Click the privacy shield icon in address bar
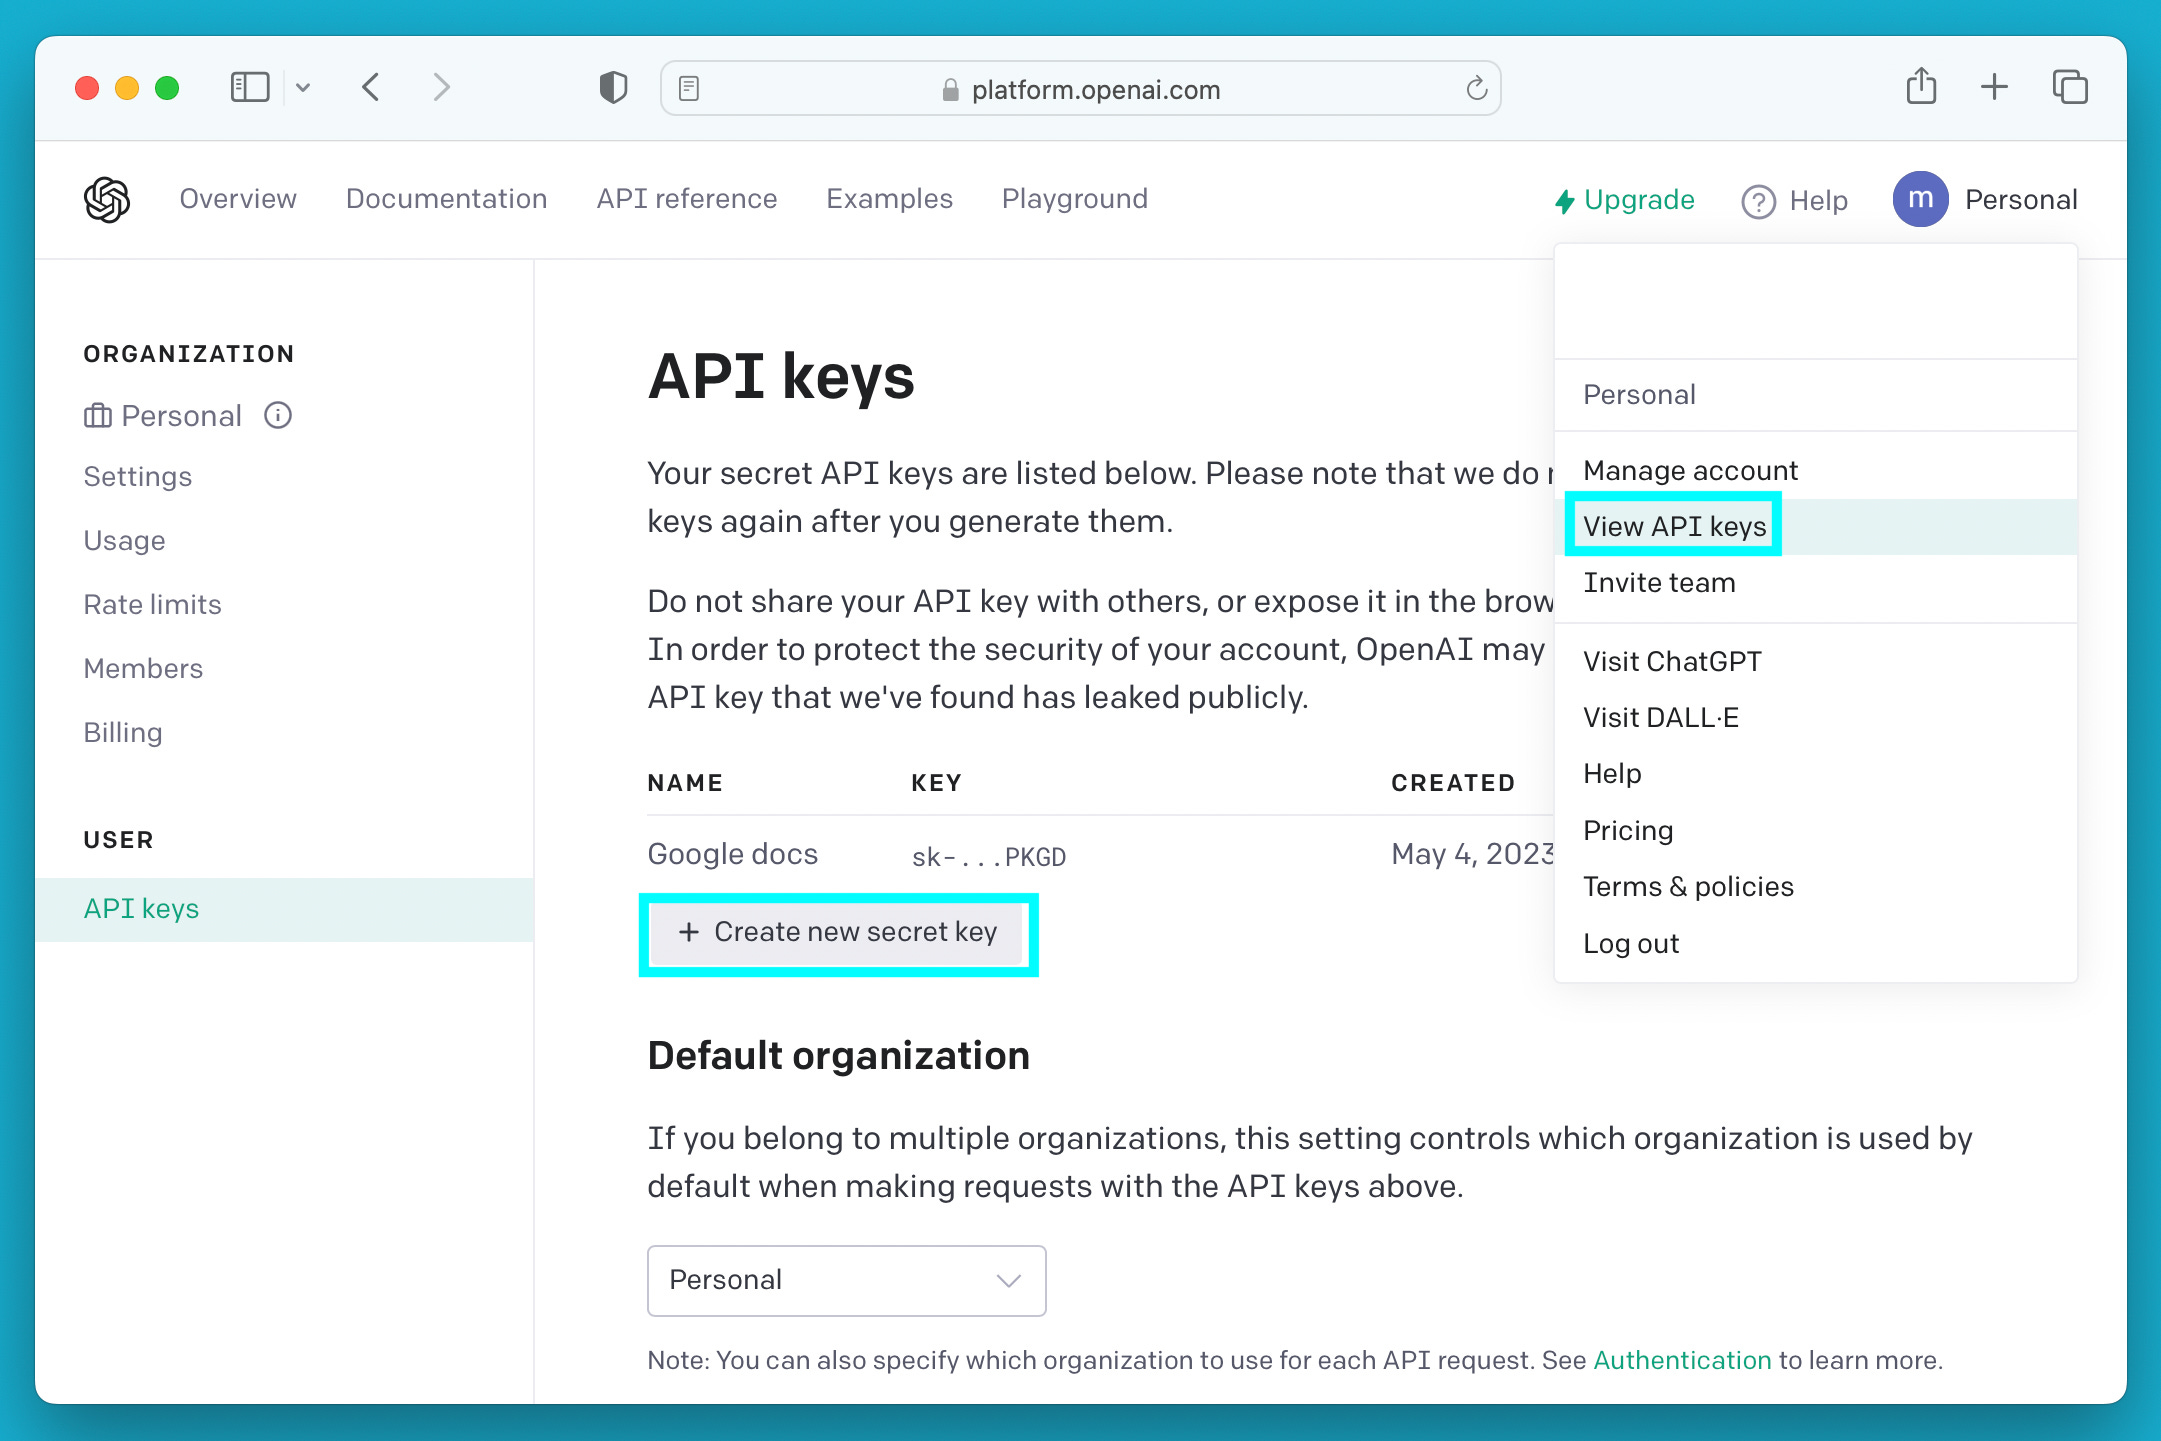2161x1441 pixels. click(x=612, y=87)
